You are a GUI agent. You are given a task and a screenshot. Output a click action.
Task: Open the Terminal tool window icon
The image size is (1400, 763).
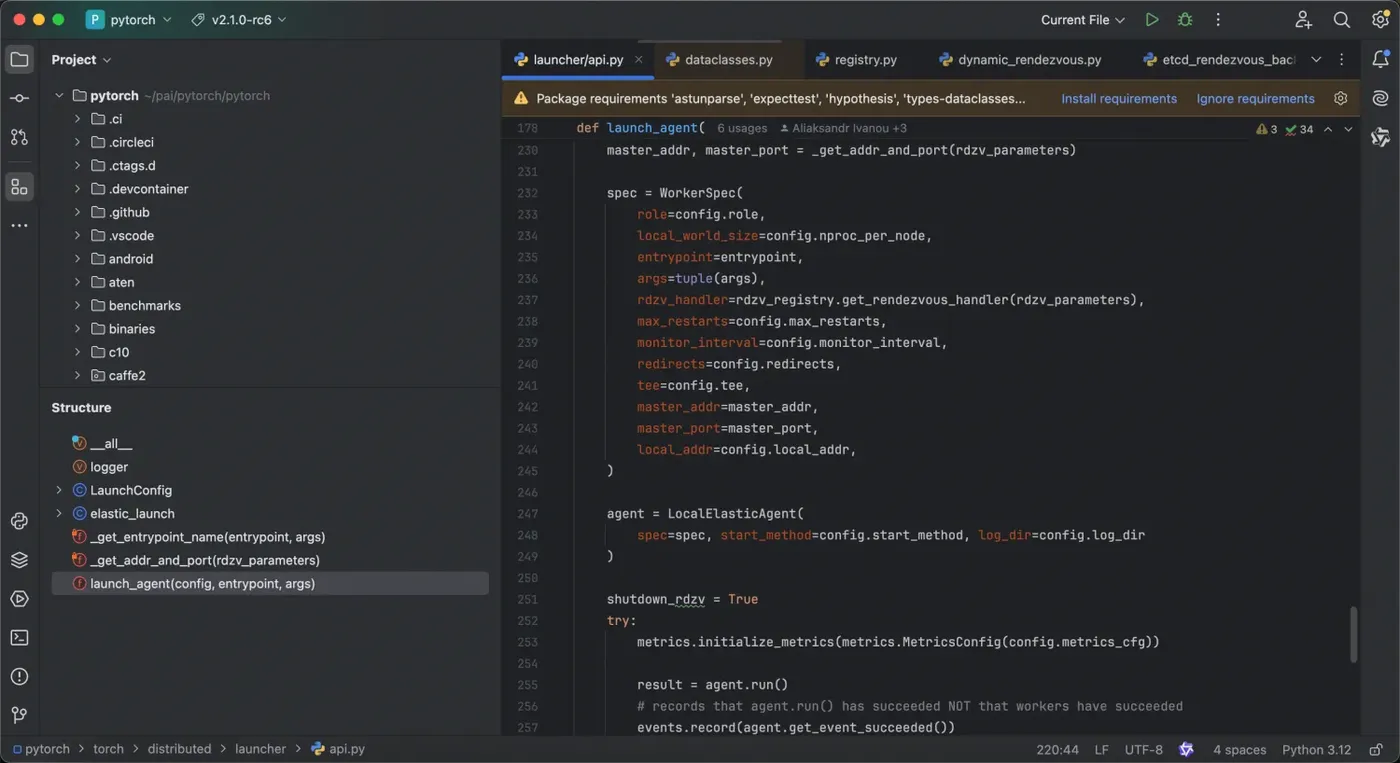(19, 638)
